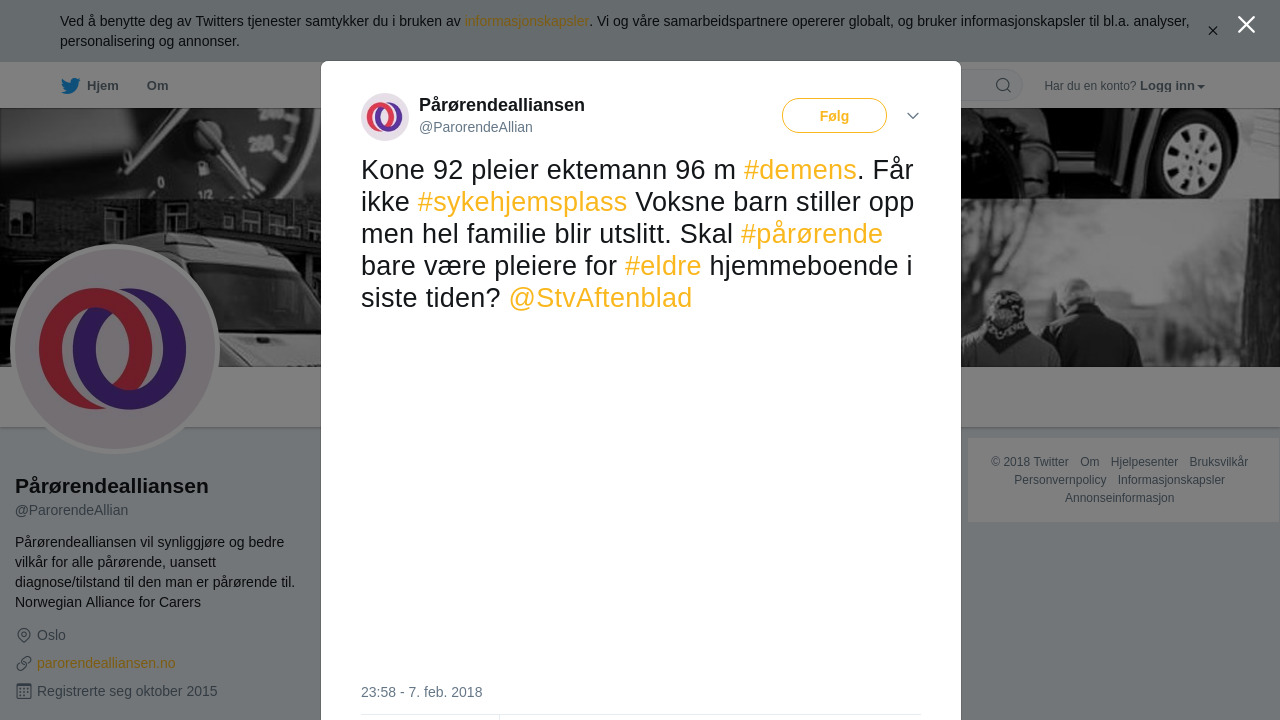Follow Pårørendealliansen with Følg button

(x=834, y=116)
